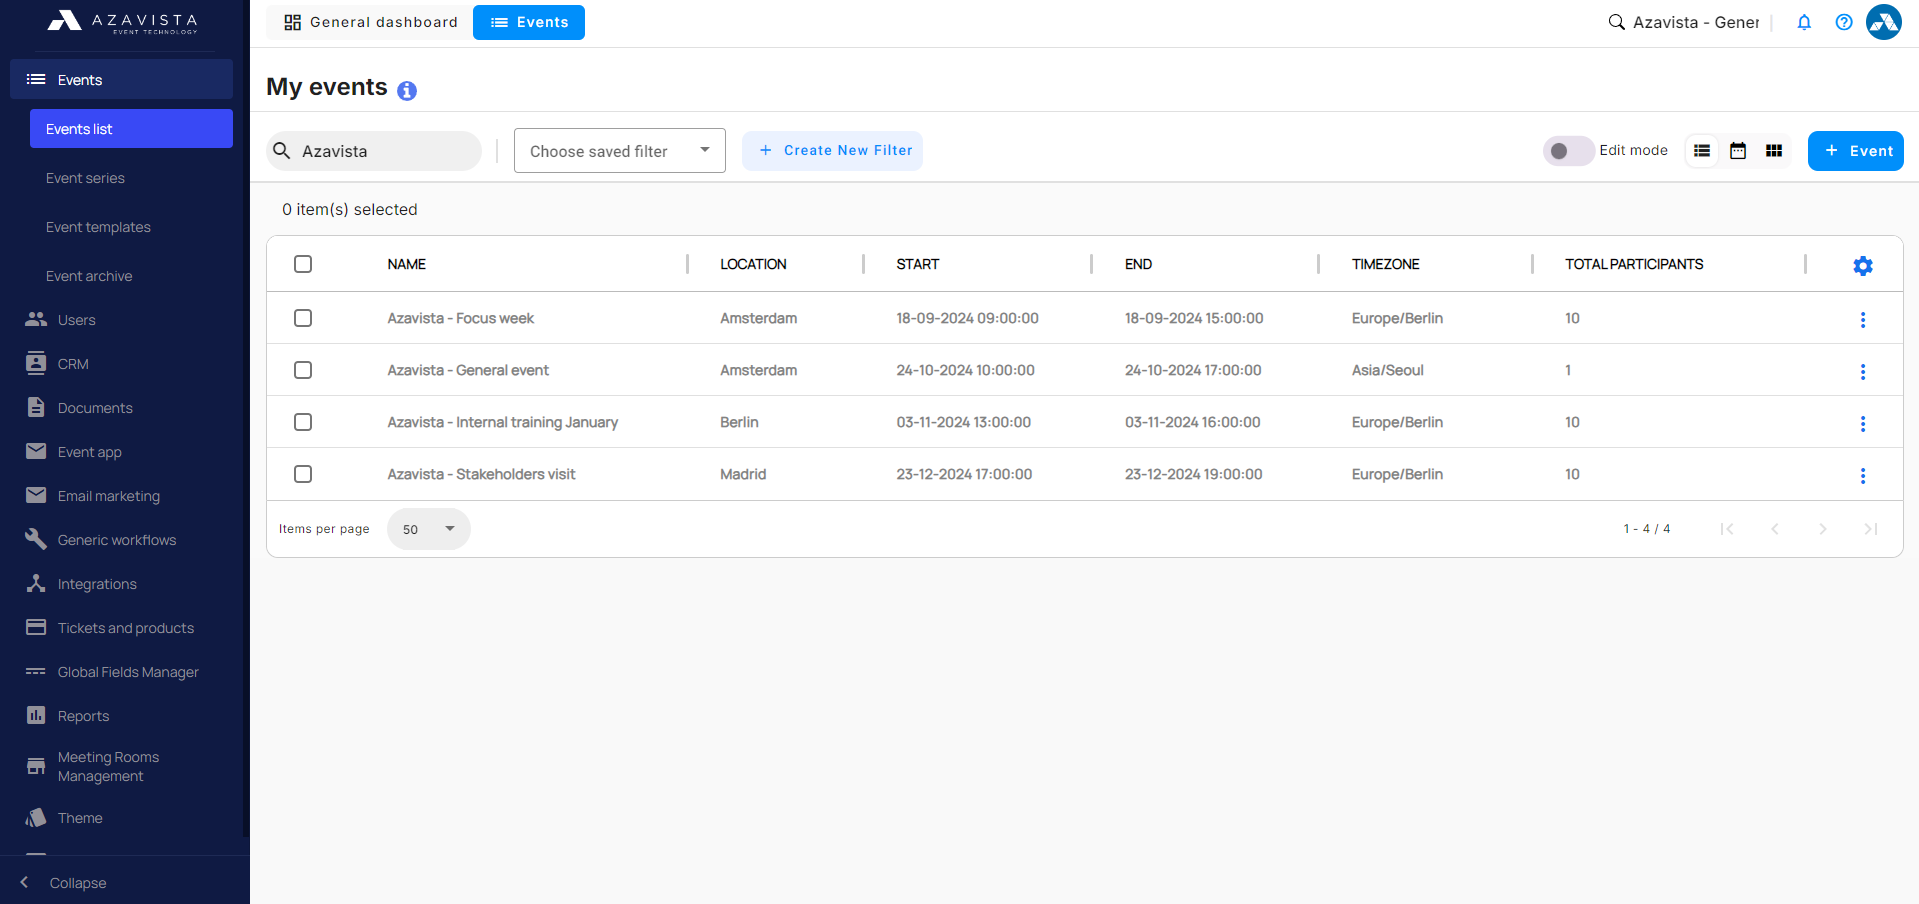Click the Global Fields Manager icon
Image resolution: width=1919 pixels, height=904 pixels.
point(36,671)
